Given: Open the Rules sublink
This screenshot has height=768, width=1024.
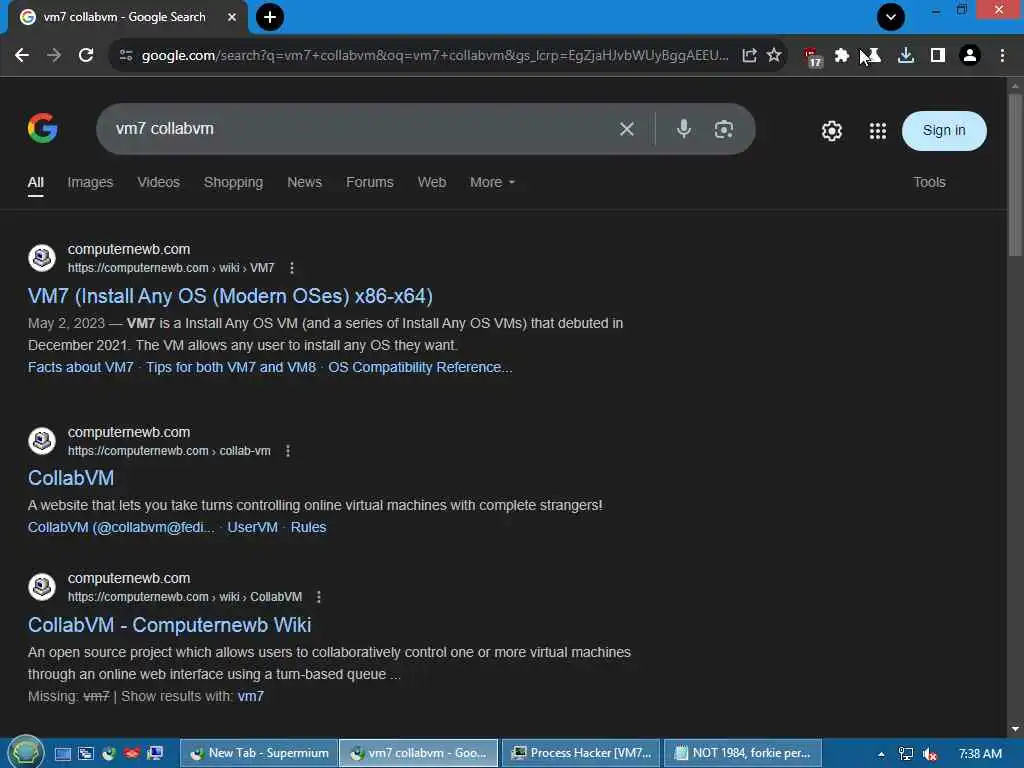Looking at the screenshot, I should pyautogui.click(x=308, y=527).
